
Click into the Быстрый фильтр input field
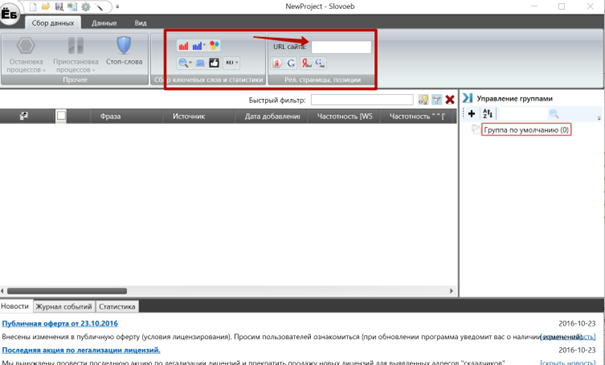[x=362, y=100]
